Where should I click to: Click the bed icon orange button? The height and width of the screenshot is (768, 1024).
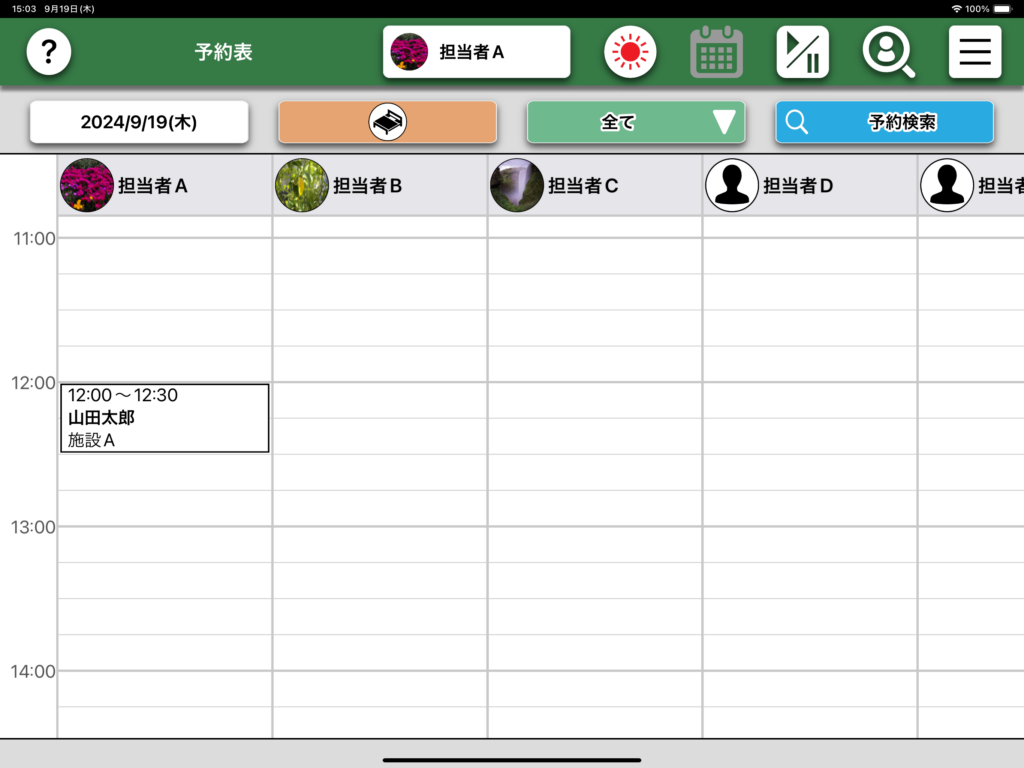387,122
